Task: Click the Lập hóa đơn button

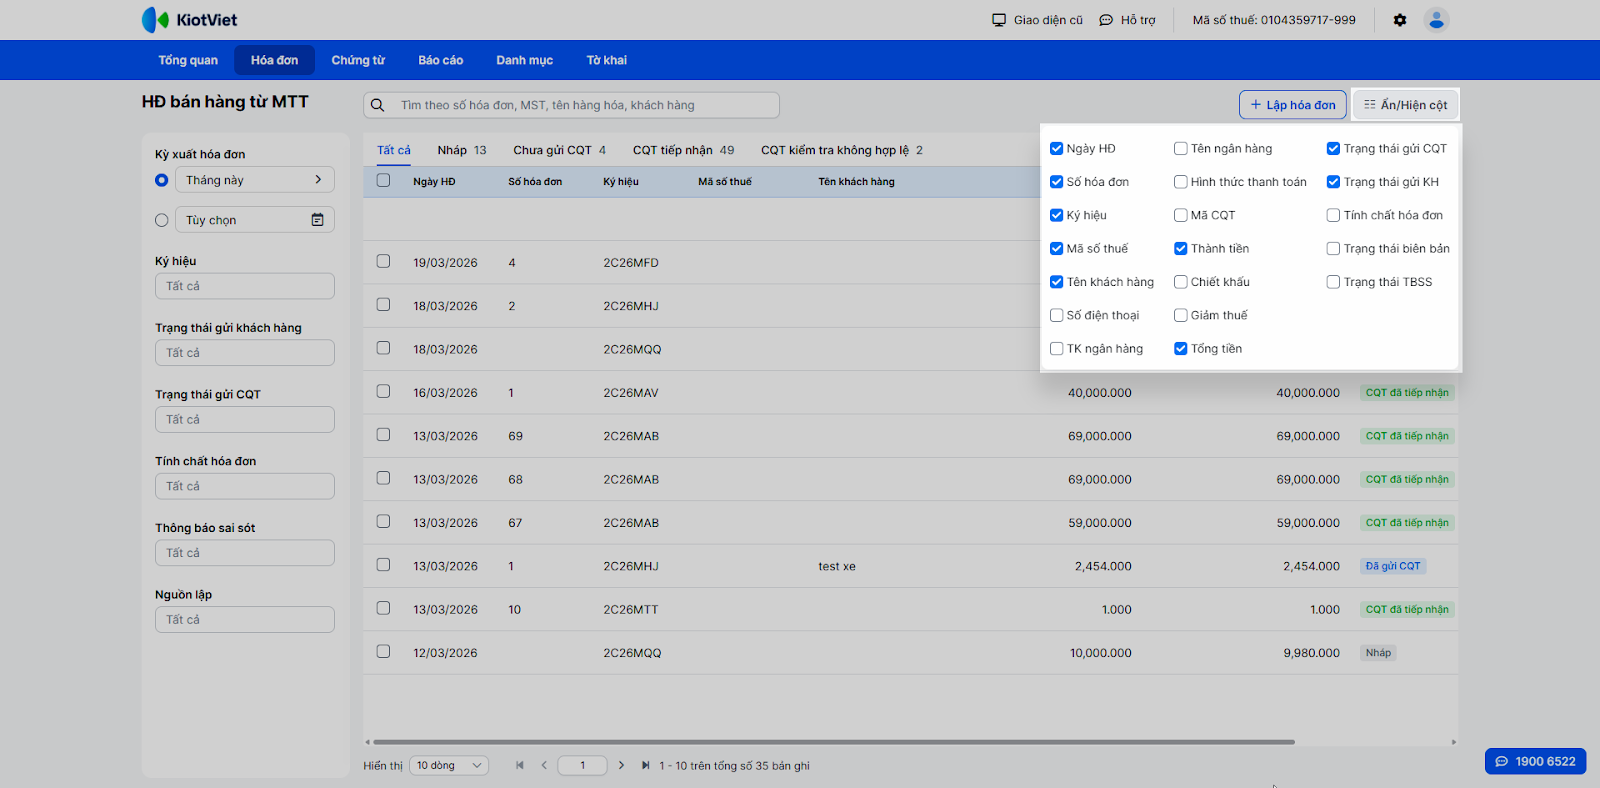Action: click(1292, 105)
